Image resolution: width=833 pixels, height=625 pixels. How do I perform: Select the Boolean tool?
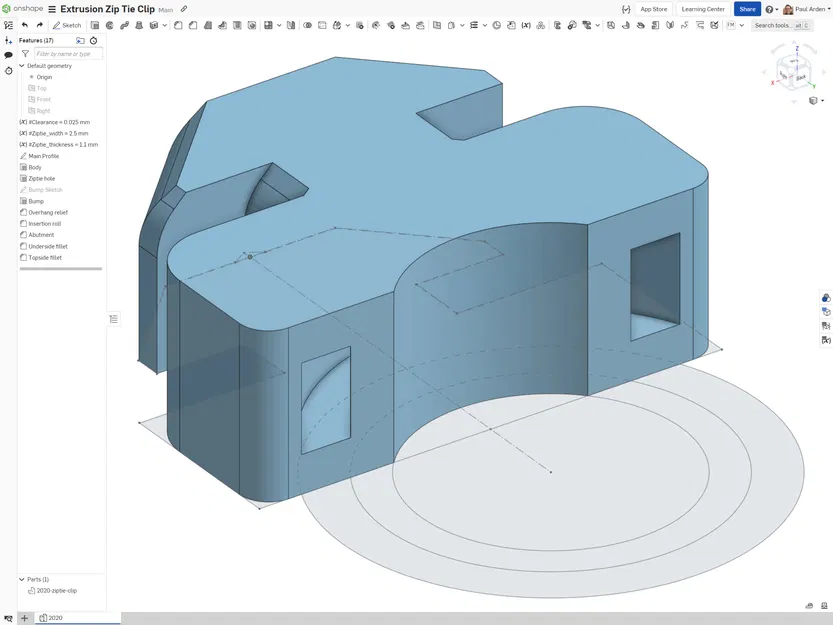307,25
